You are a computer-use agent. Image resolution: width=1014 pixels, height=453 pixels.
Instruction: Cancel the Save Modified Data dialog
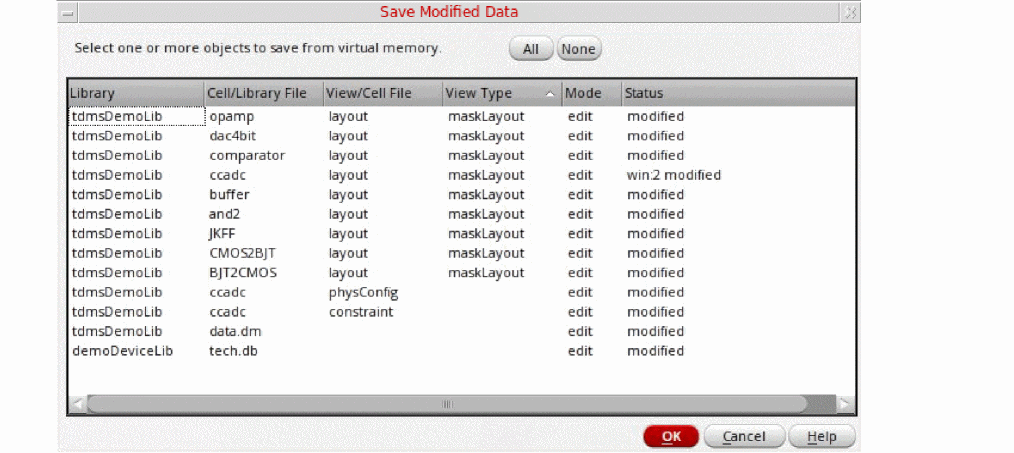pyautogui.click(x=744, y=437)
